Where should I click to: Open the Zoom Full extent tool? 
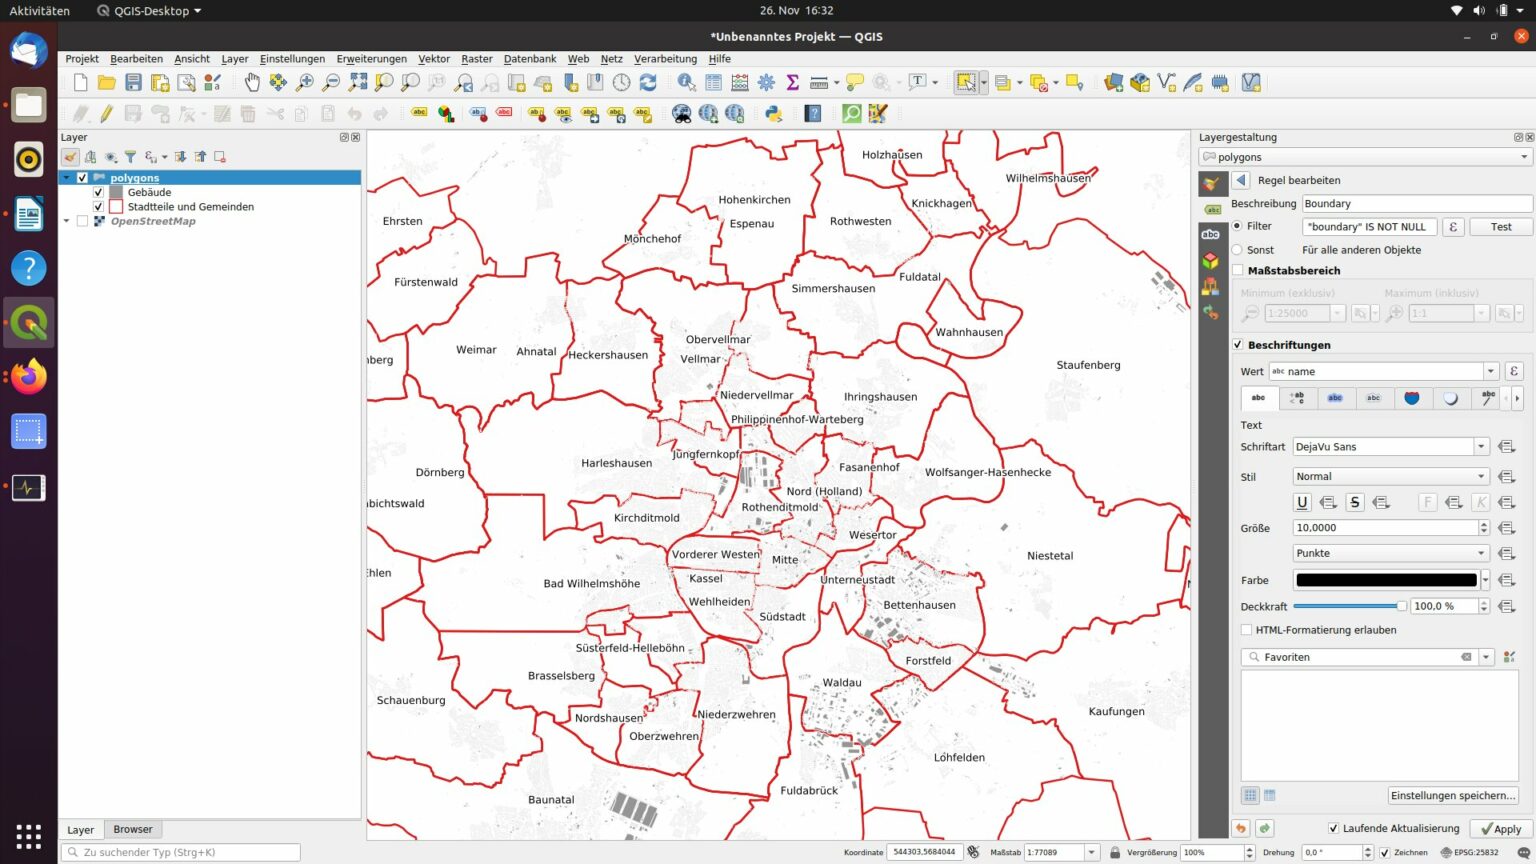pyautogui.click(x=358, y=82)
